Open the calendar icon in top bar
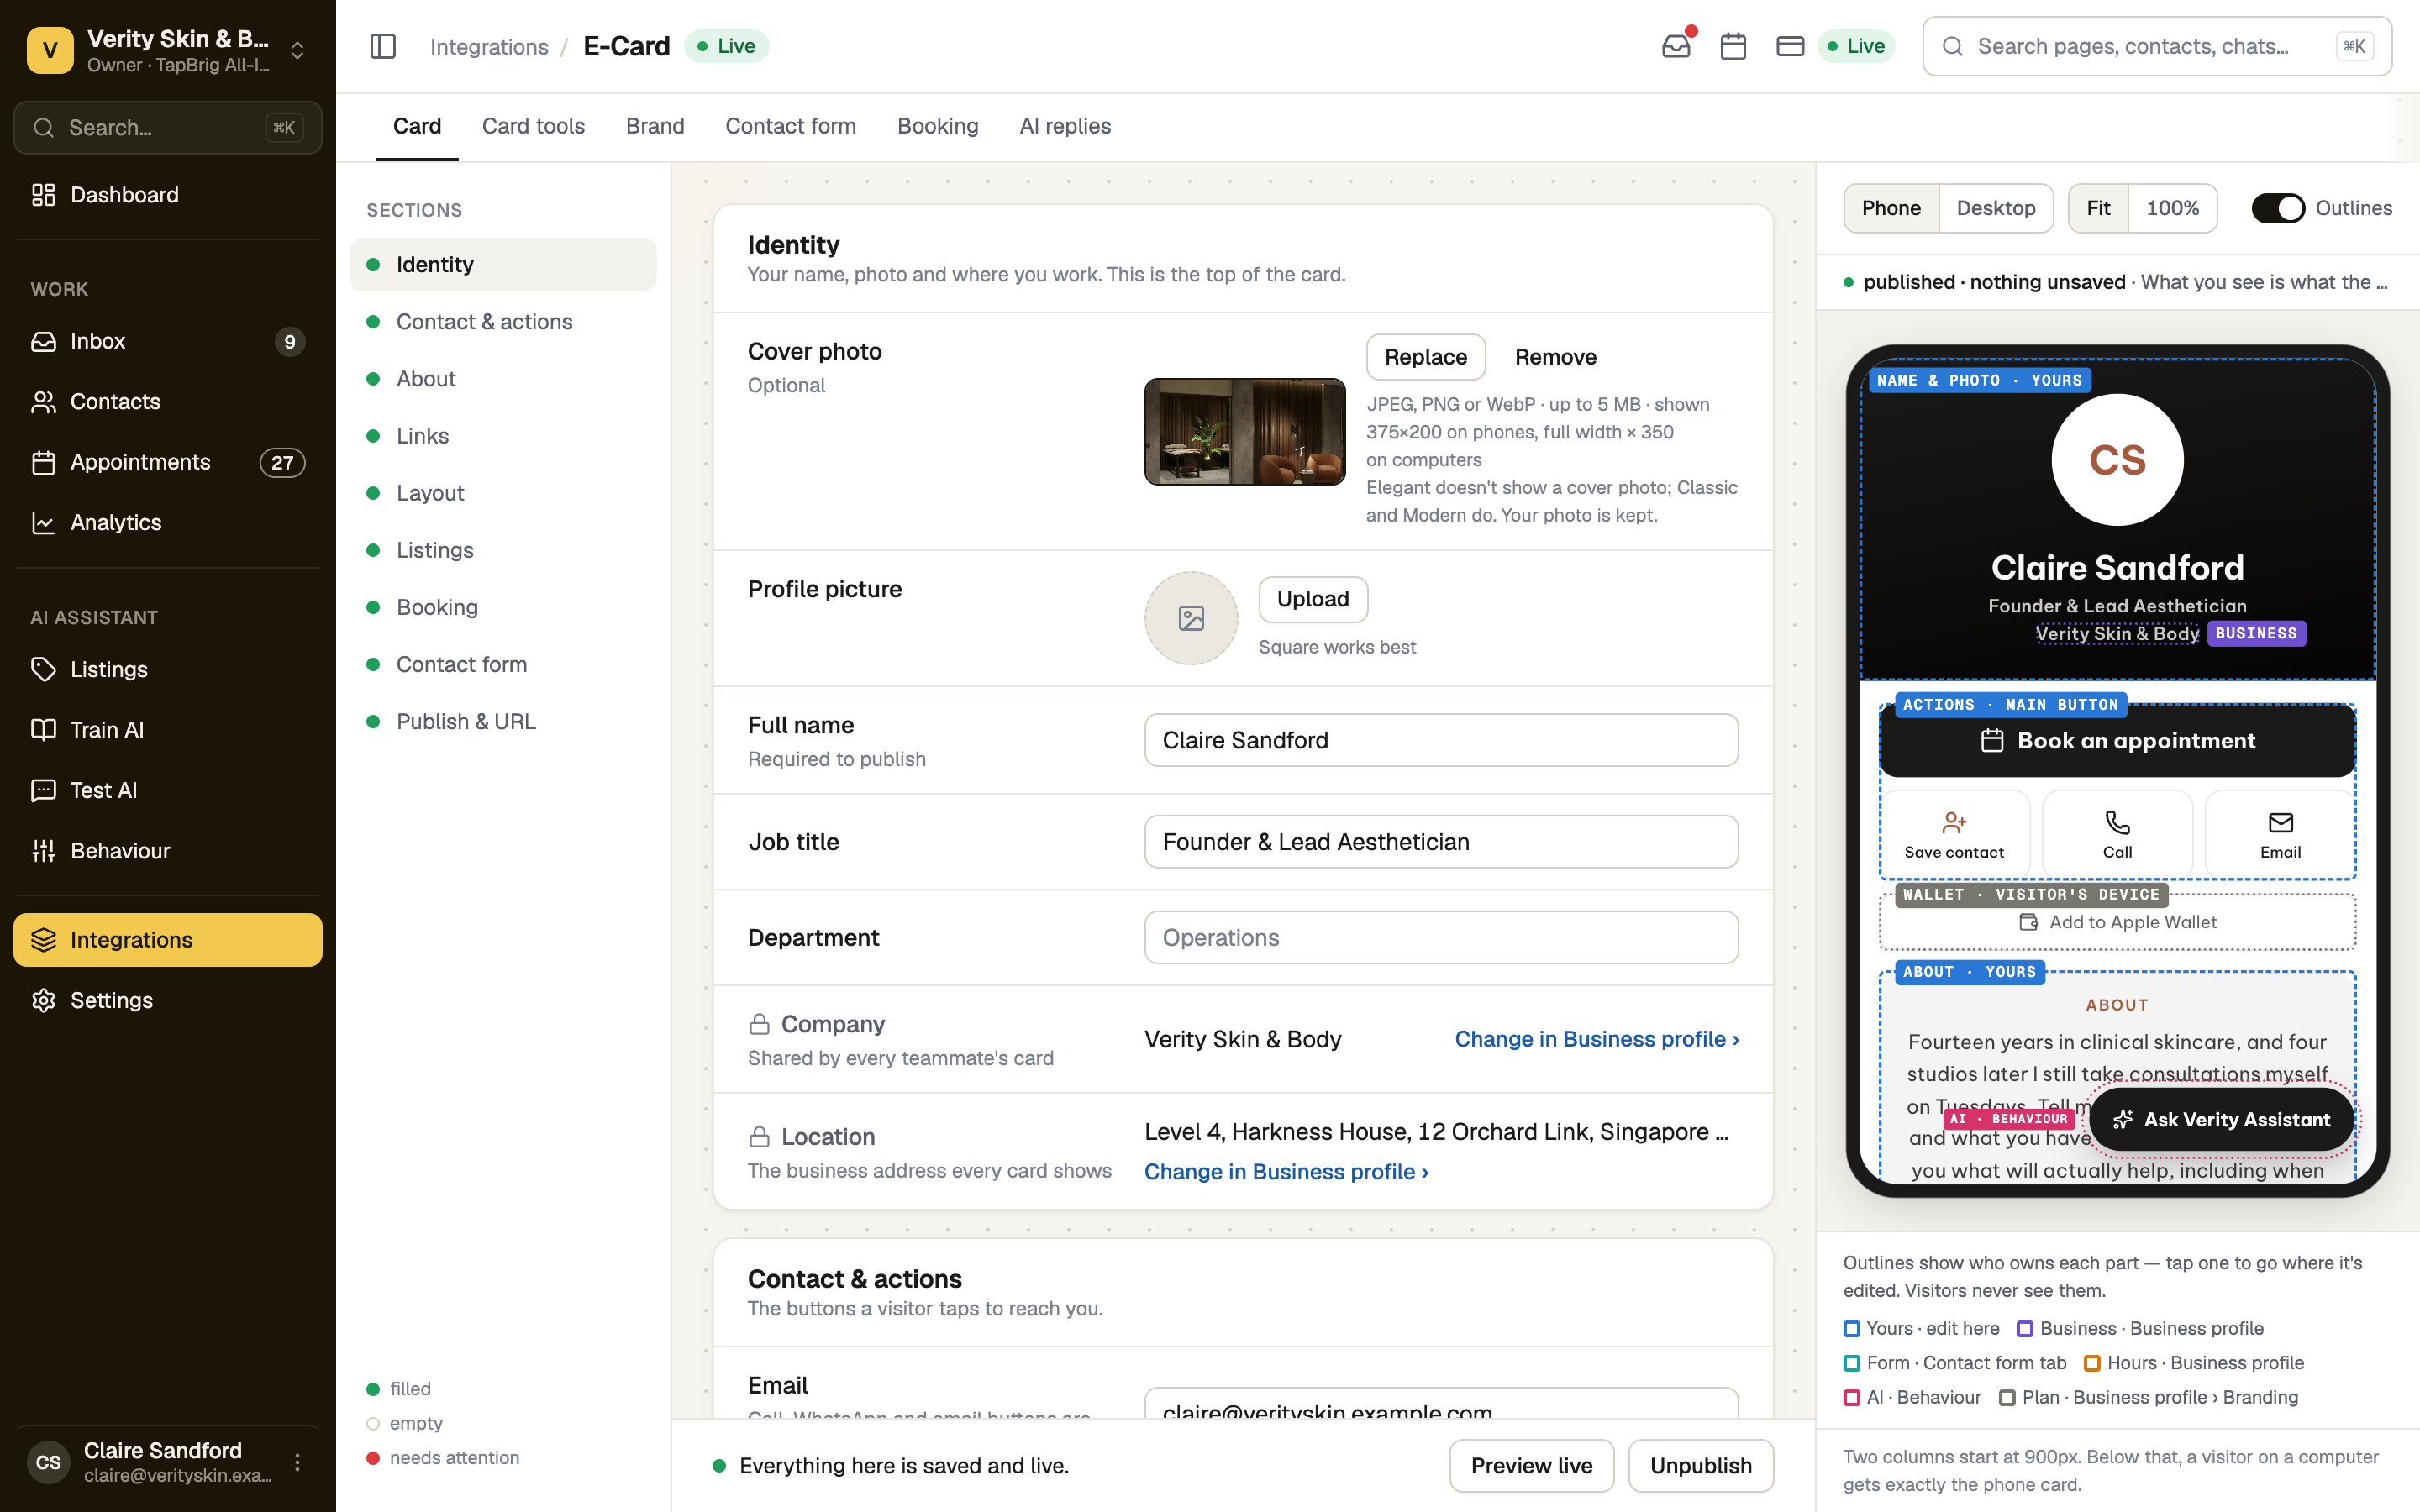Image resolution: width=2420 pixels, height=1512 pixels. tap(1733, 46)
